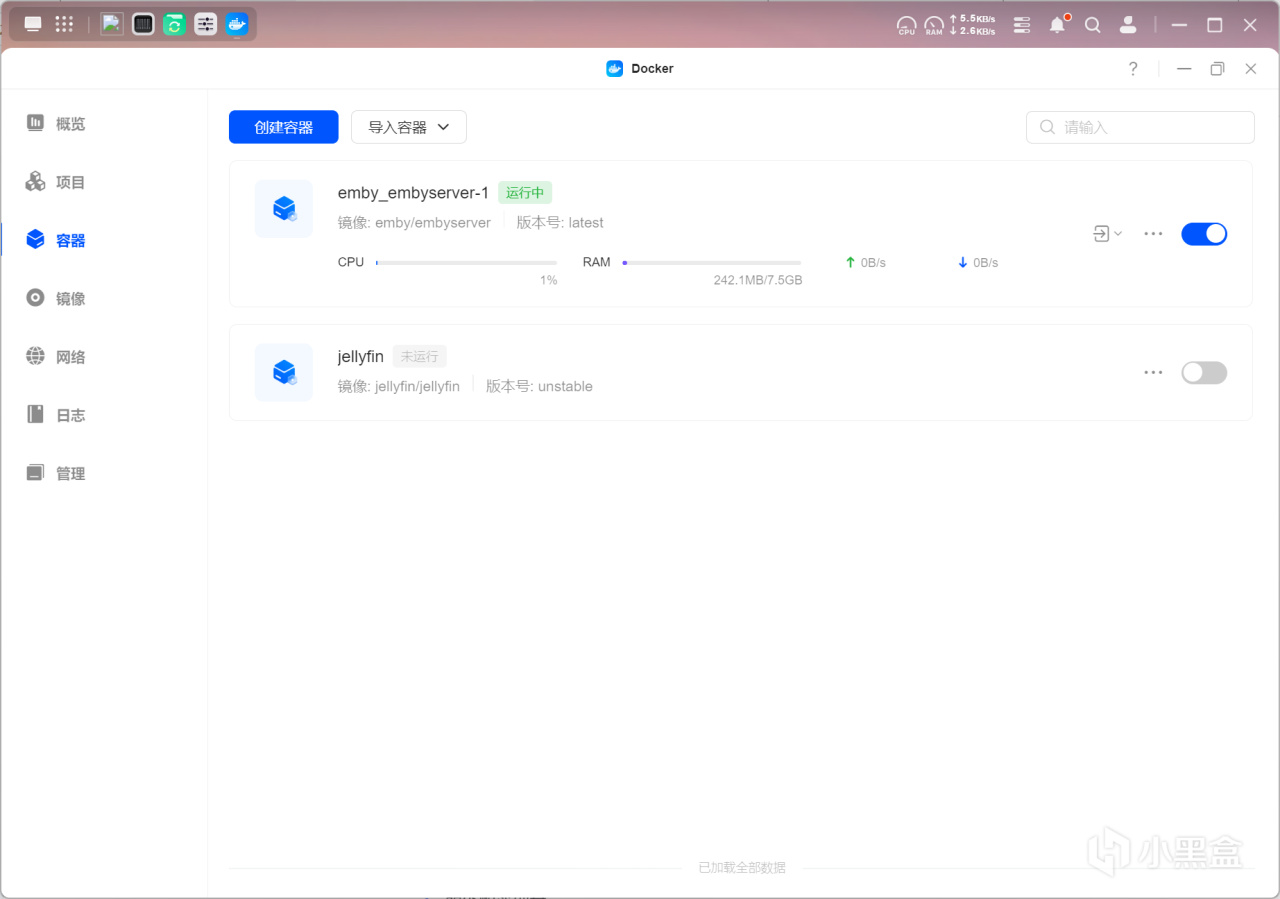Click the 镜像: emby/embyserver text
The height and width of the screenshot is (899, 1280).
click(x=414, y=223)
